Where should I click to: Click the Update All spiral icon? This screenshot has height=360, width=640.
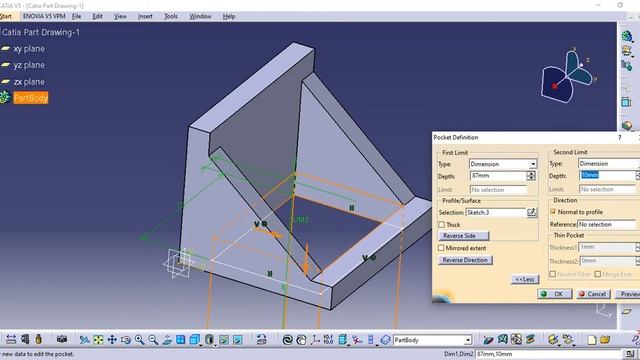pyautogui.click(x=287, y=340)
